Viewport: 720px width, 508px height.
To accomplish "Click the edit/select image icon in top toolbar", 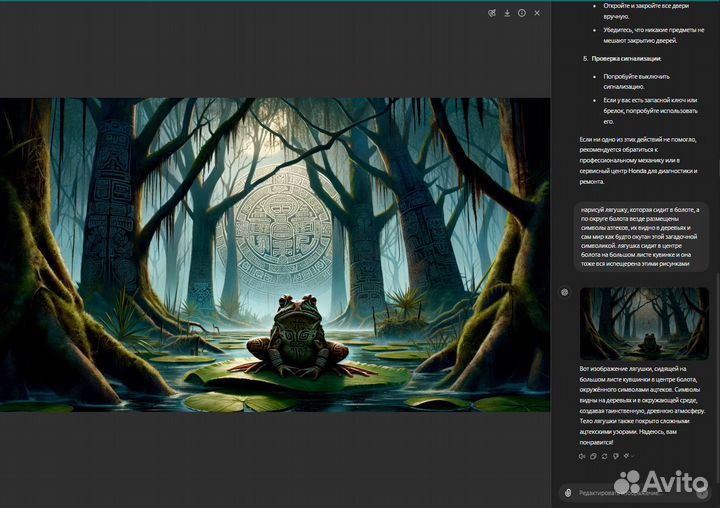I will [x=492, y=13].
